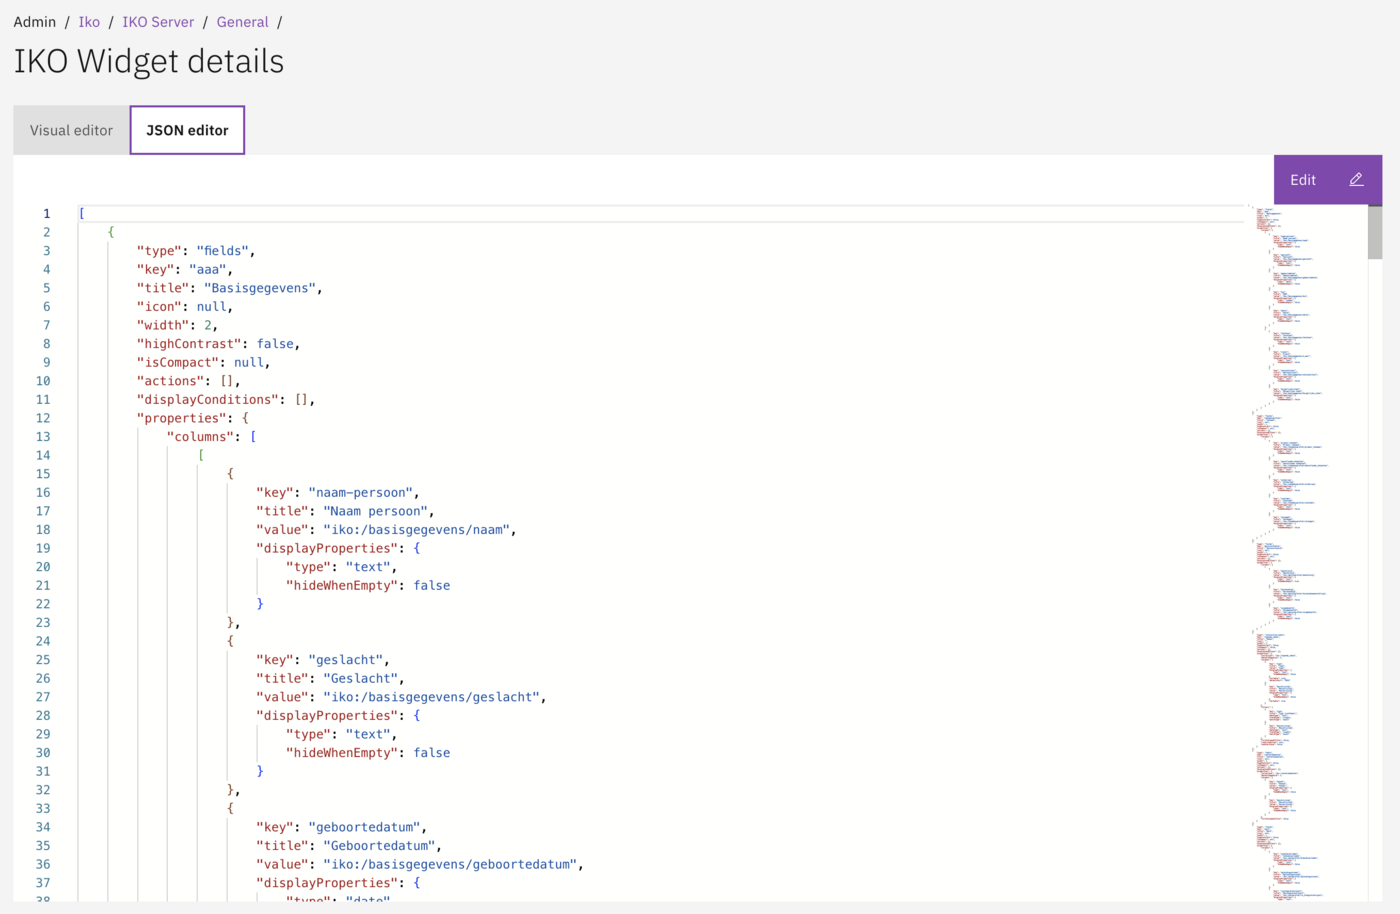Switch to the Visual editor tab
The width and height of the screenshot is (1400, 914).
(70, 130)
